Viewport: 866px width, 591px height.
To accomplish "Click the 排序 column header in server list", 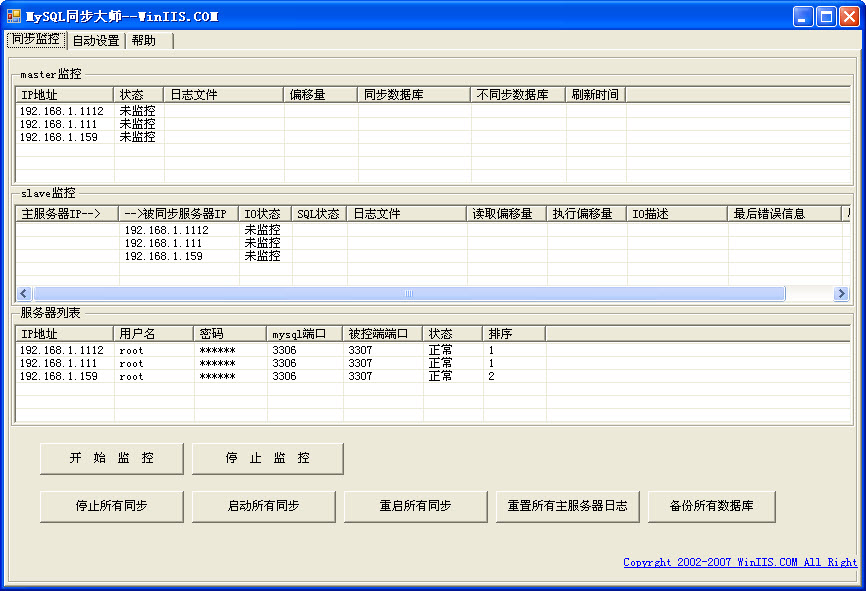I will [514, 334].
